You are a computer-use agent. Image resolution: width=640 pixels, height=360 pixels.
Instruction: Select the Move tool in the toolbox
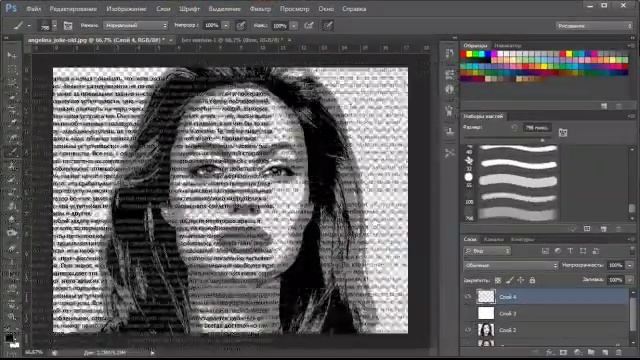12,55
